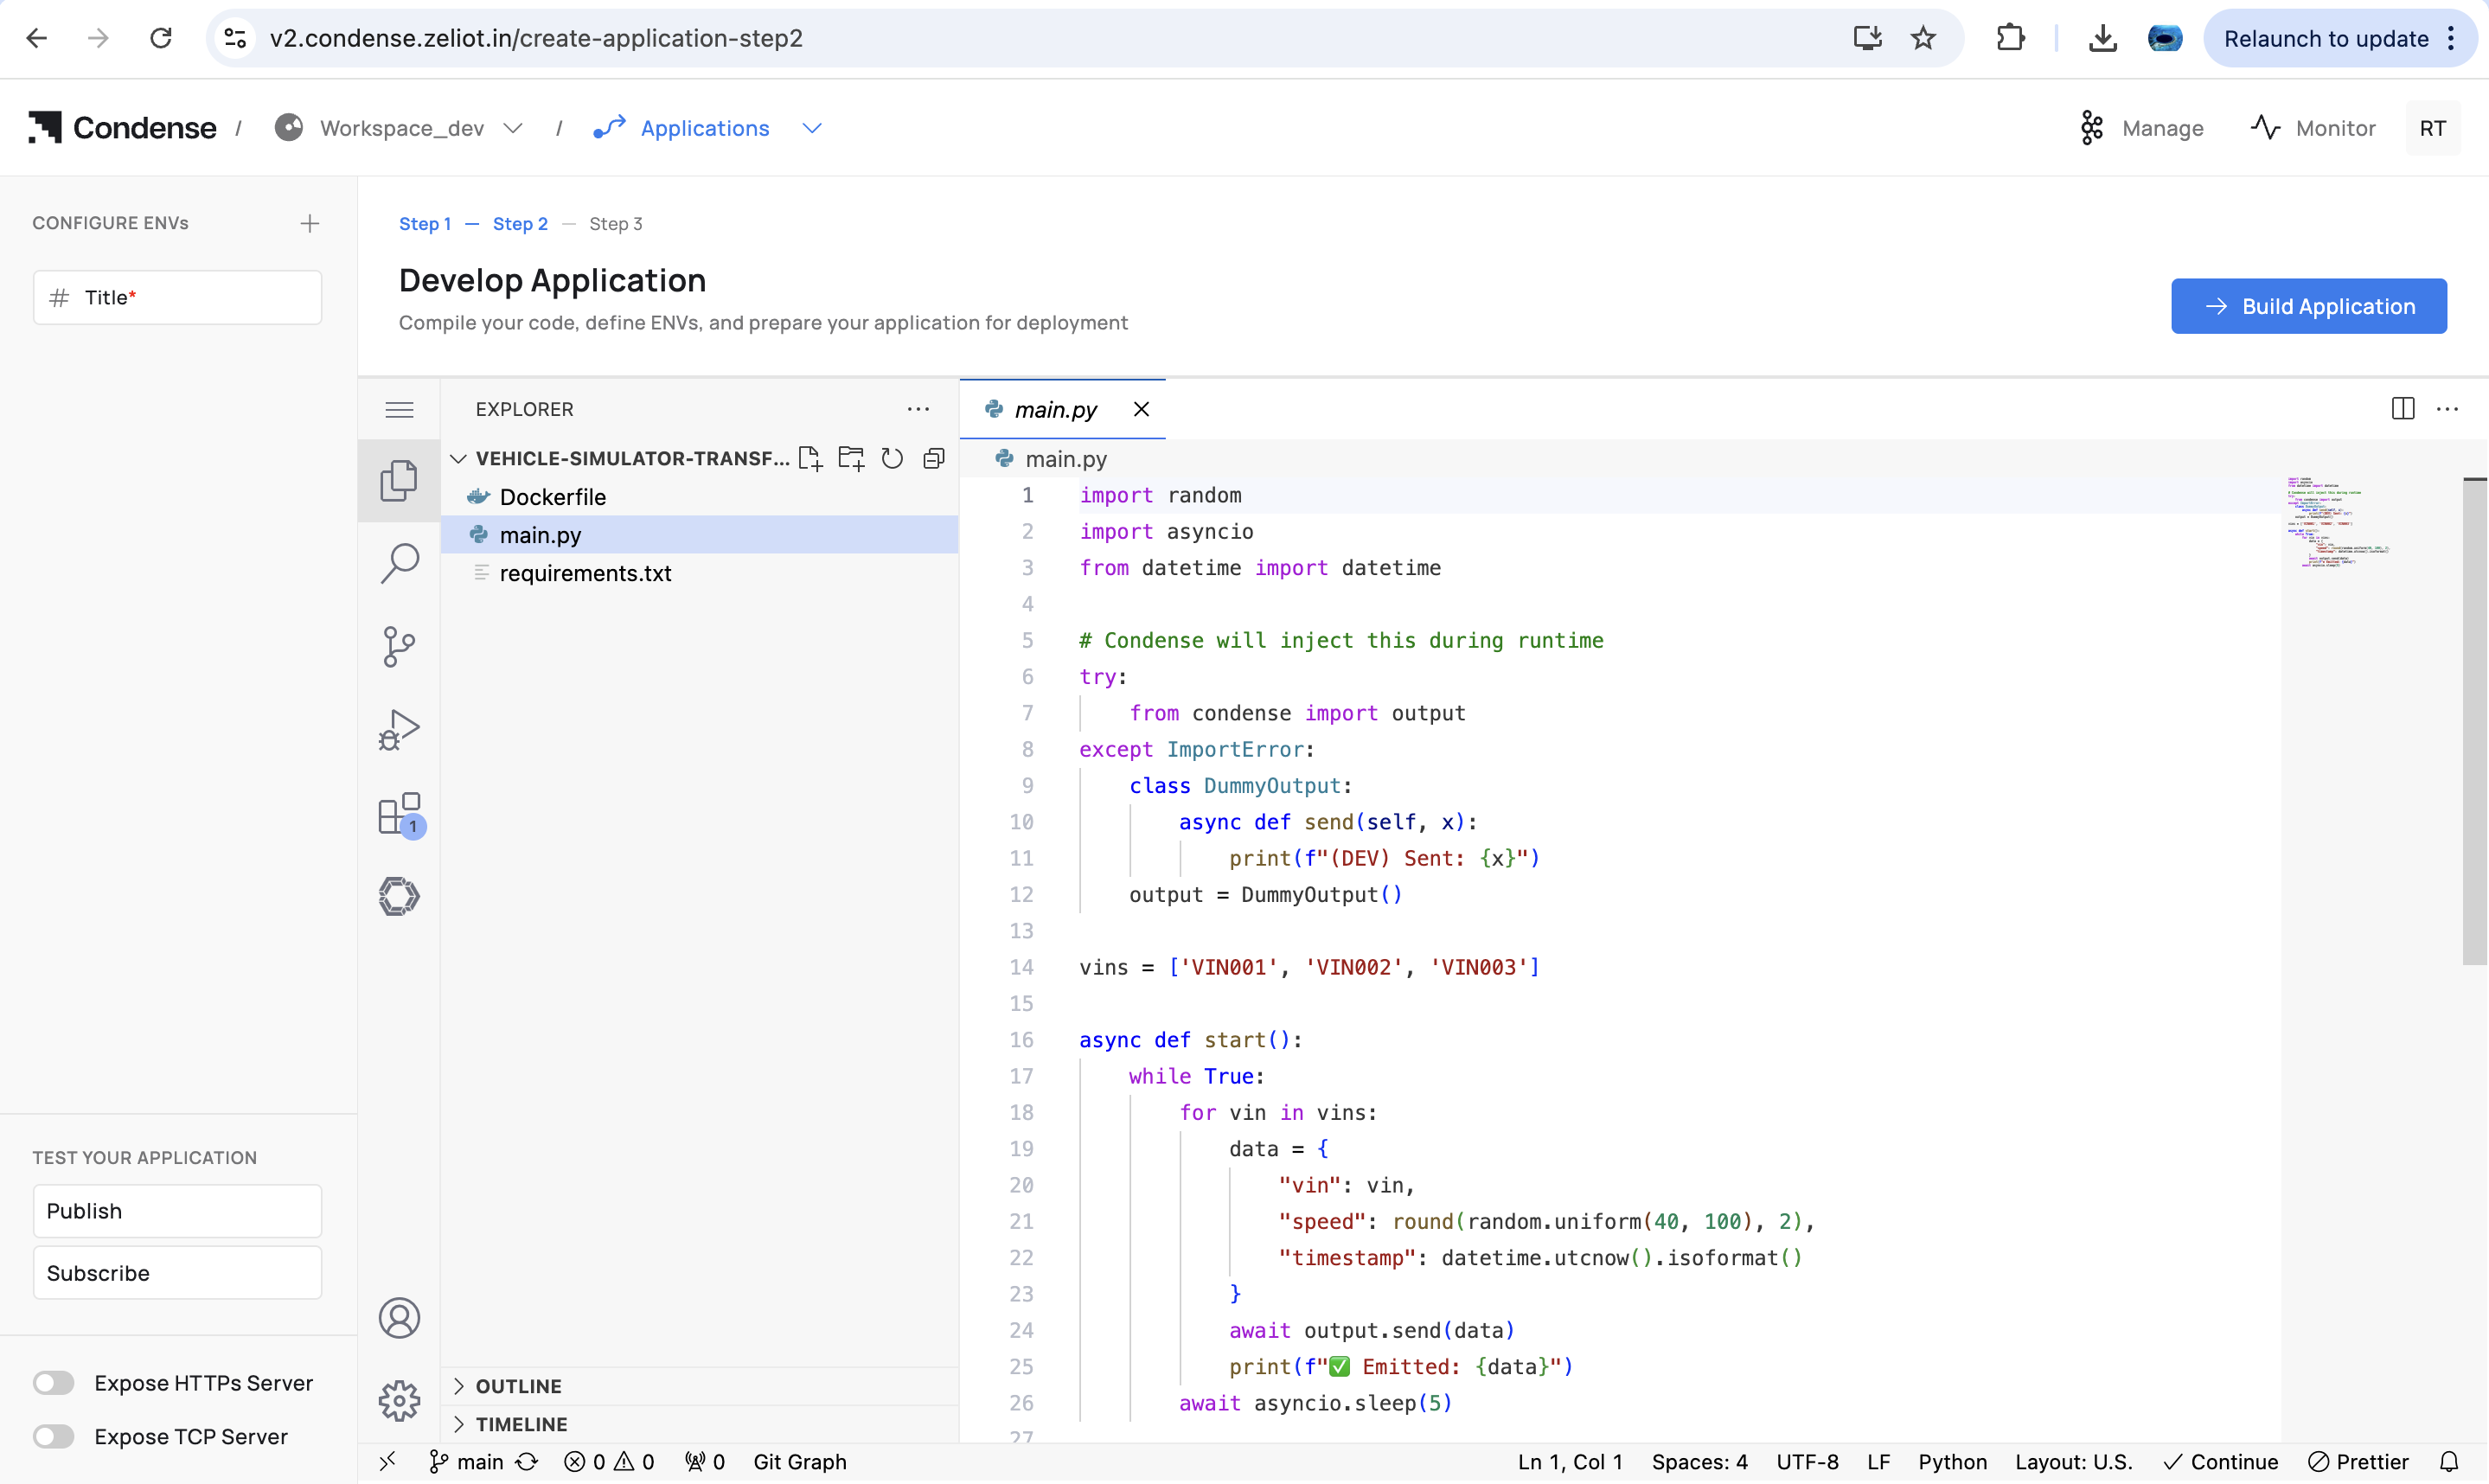The height and width of the screenshot is (1484, 2489).
Task: Click New File icon in Explorer header
Action: pyautogui.click(x=810, y=458)
